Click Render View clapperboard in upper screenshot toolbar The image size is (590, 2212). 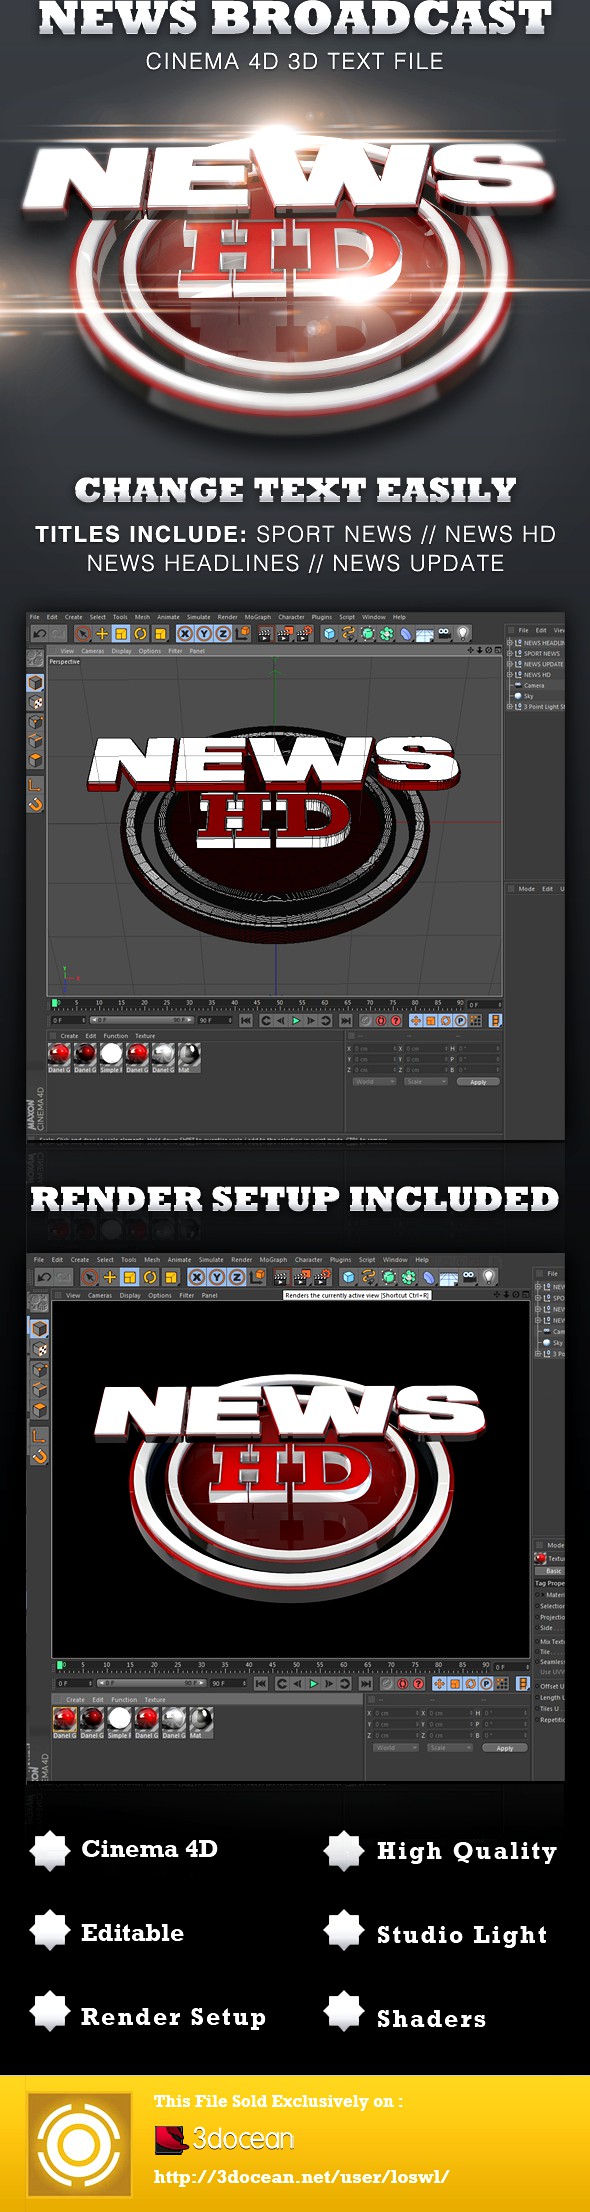coord(264,633)
